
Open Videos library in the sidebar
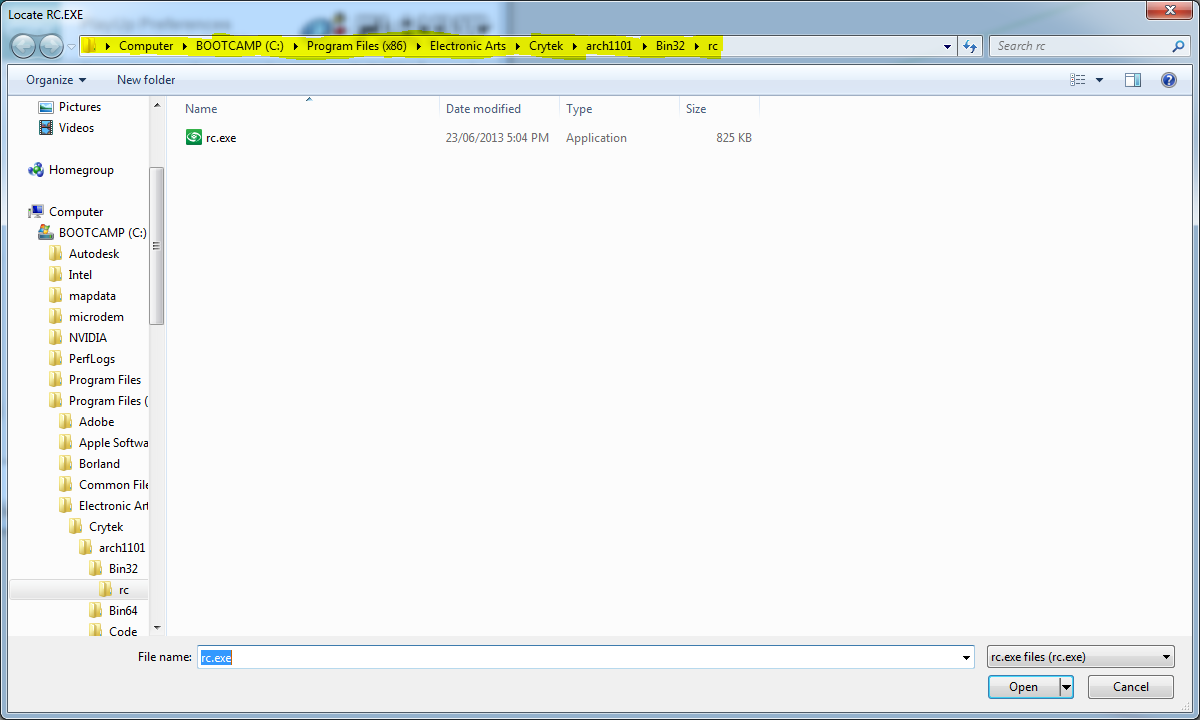point(76,128)
